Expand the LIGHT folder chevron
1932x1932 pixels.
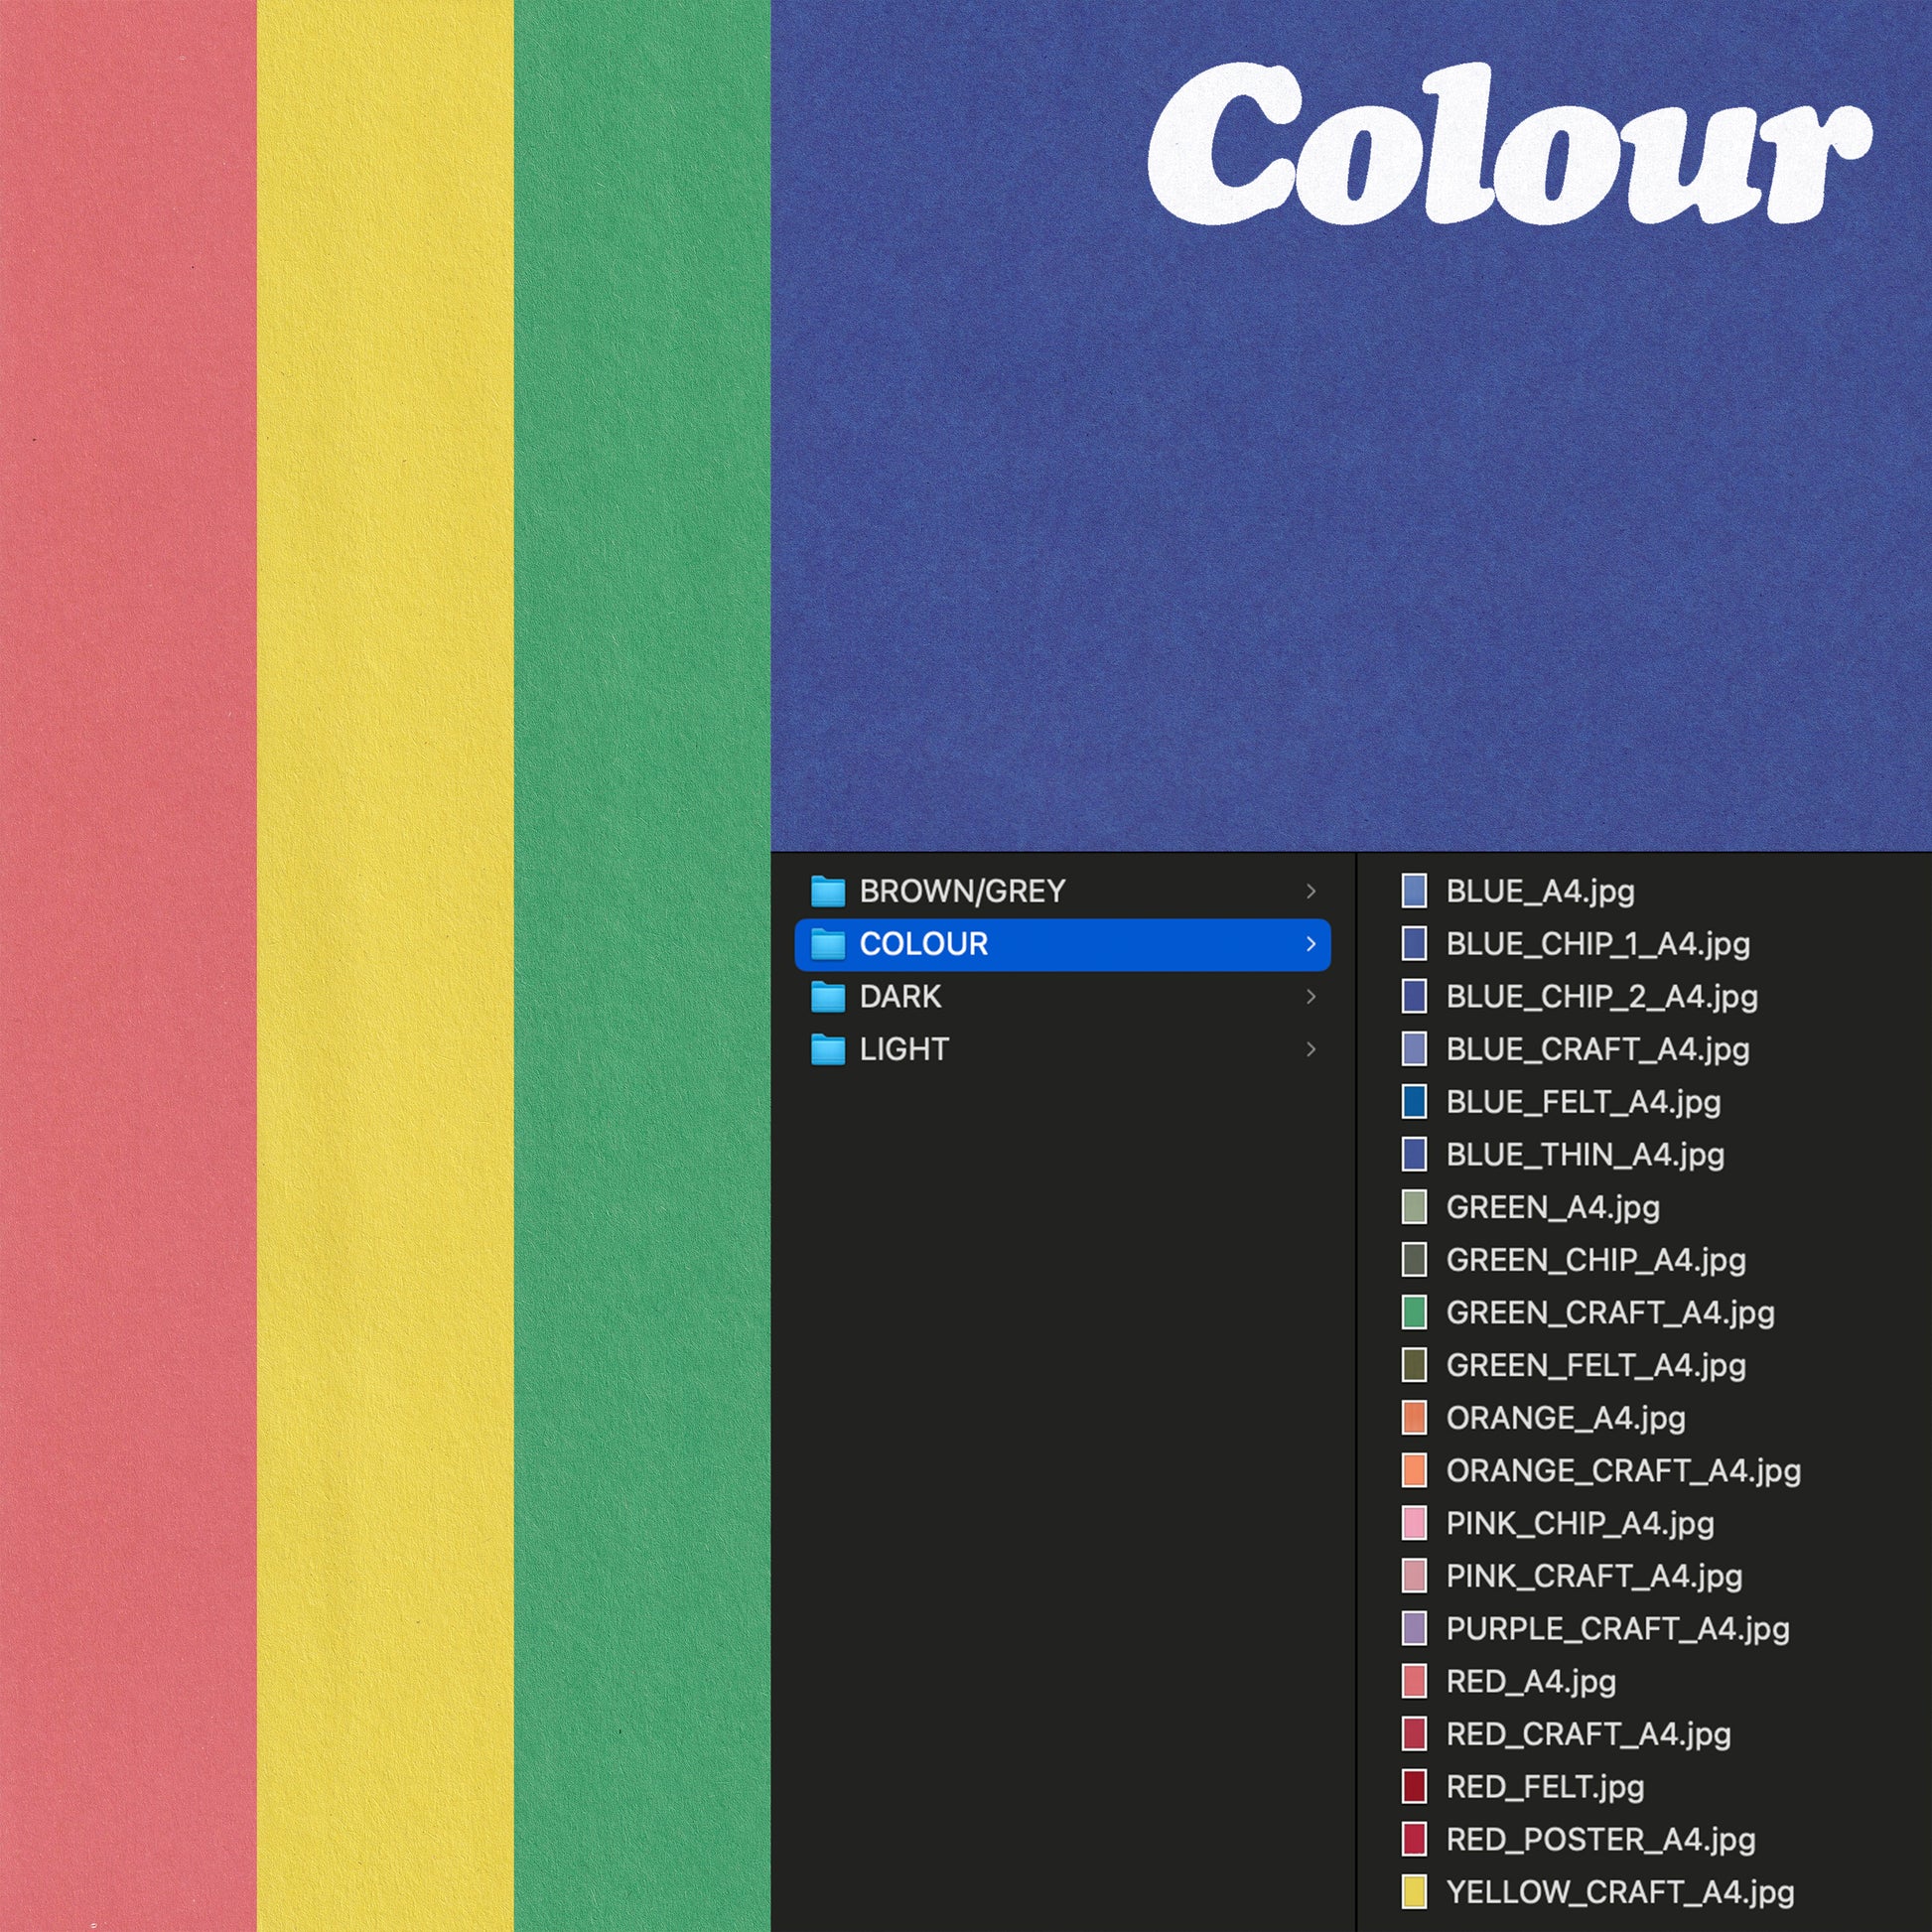coord(1311,1049)
